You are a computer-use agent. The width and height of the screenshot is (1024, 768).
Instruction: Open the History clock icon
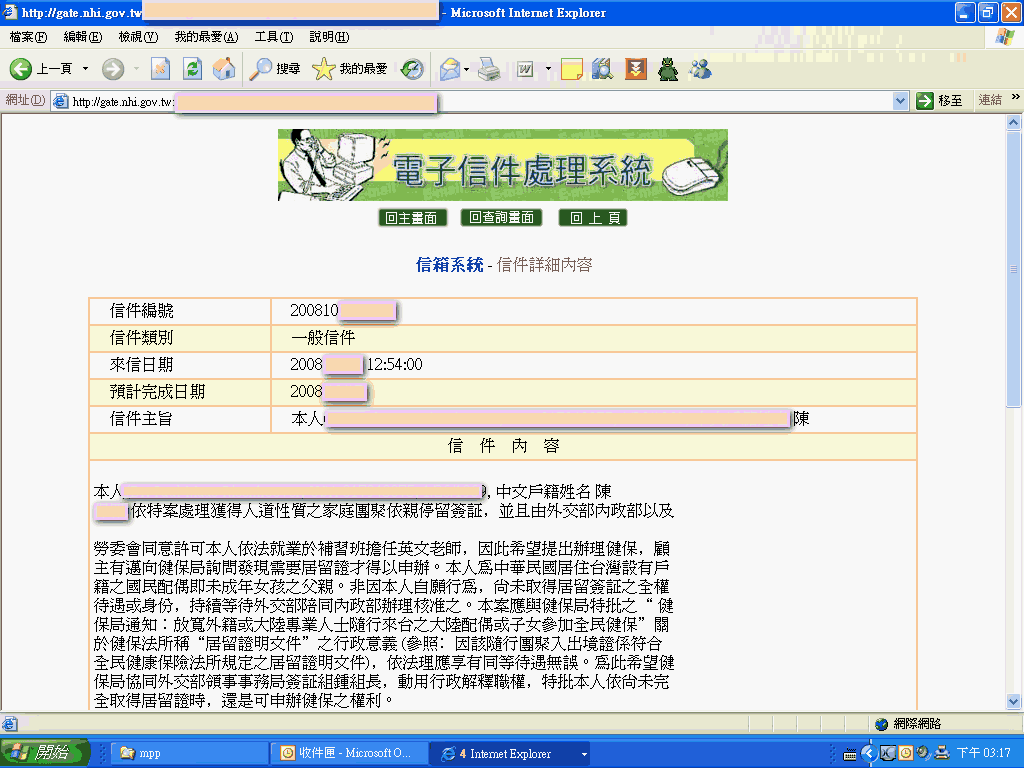412,69
